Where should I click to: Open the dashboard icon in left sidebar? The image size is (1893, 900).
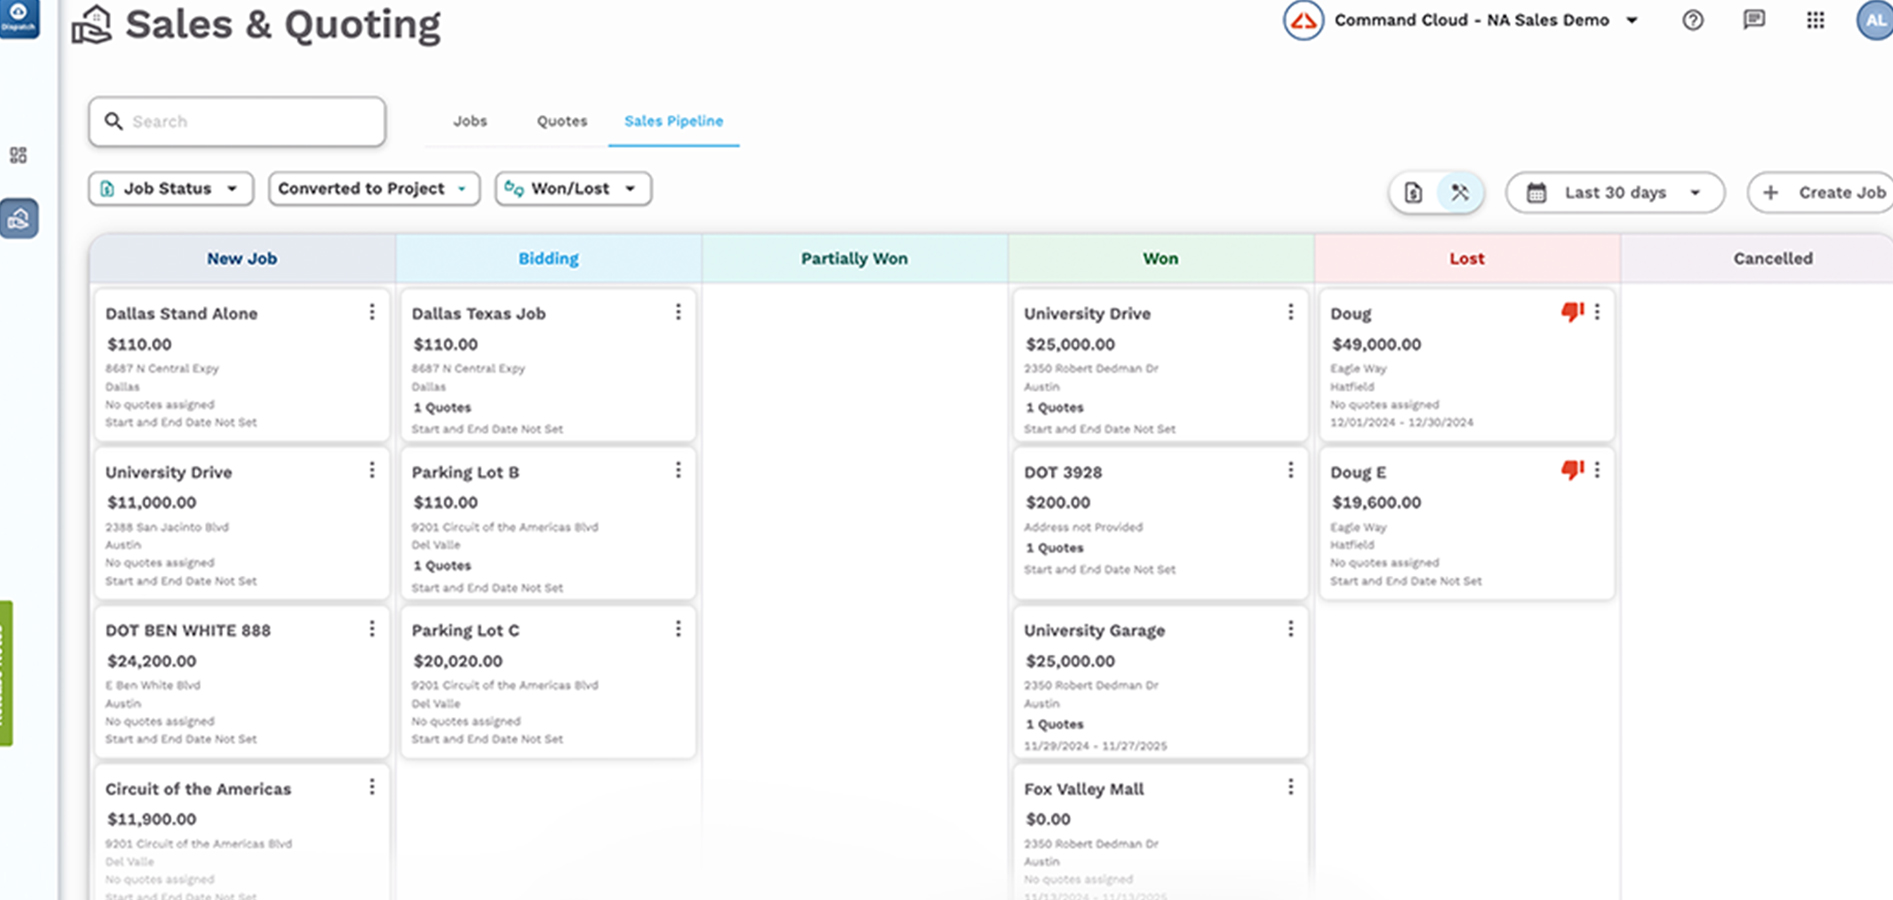(x=18, y=155)
